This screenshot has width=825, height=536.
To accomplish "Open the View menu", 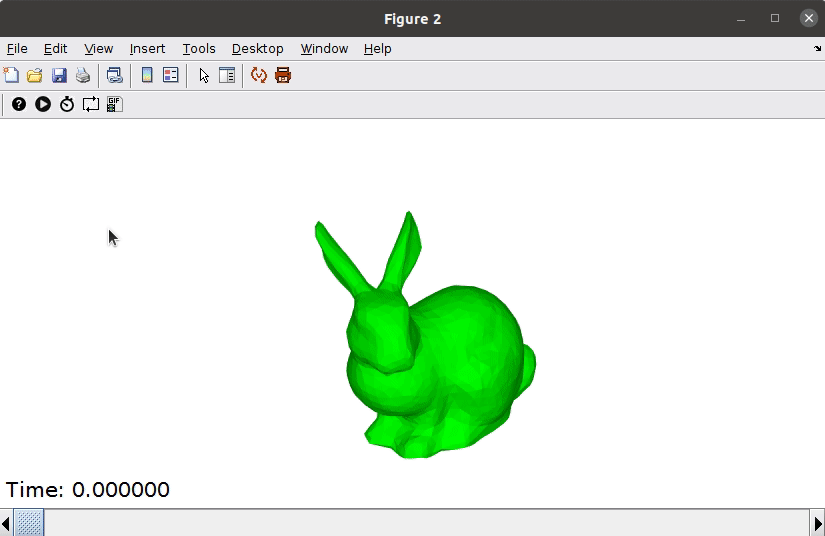I will click(98, 48).
